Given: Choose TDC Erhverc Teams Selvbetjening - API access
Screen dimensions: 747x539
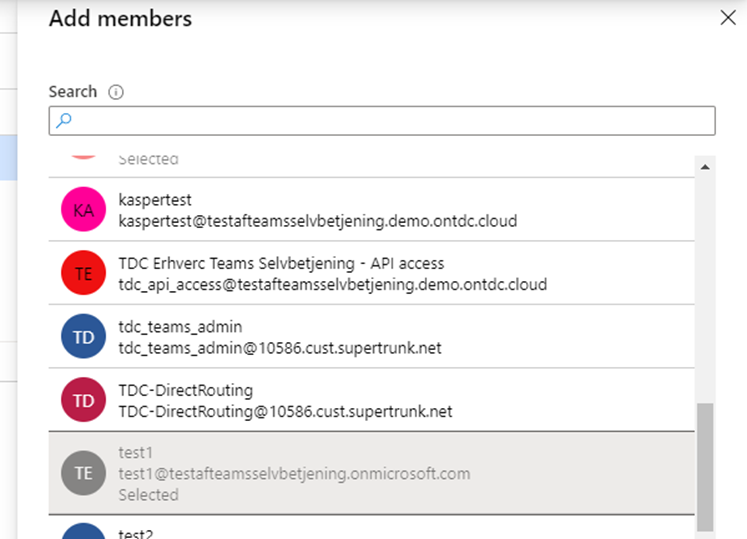Looking at the screenshot, I should click(x=281, y=263).
